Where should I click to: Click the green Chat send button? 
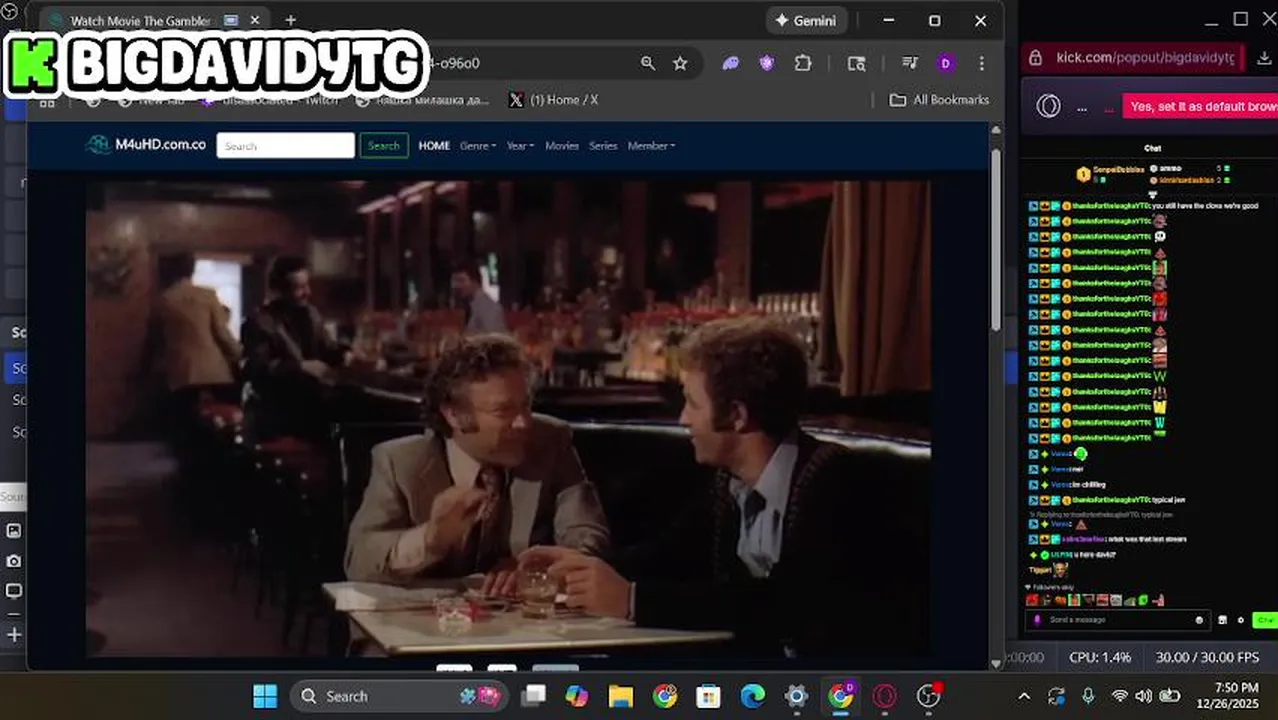pos(1265,620)
